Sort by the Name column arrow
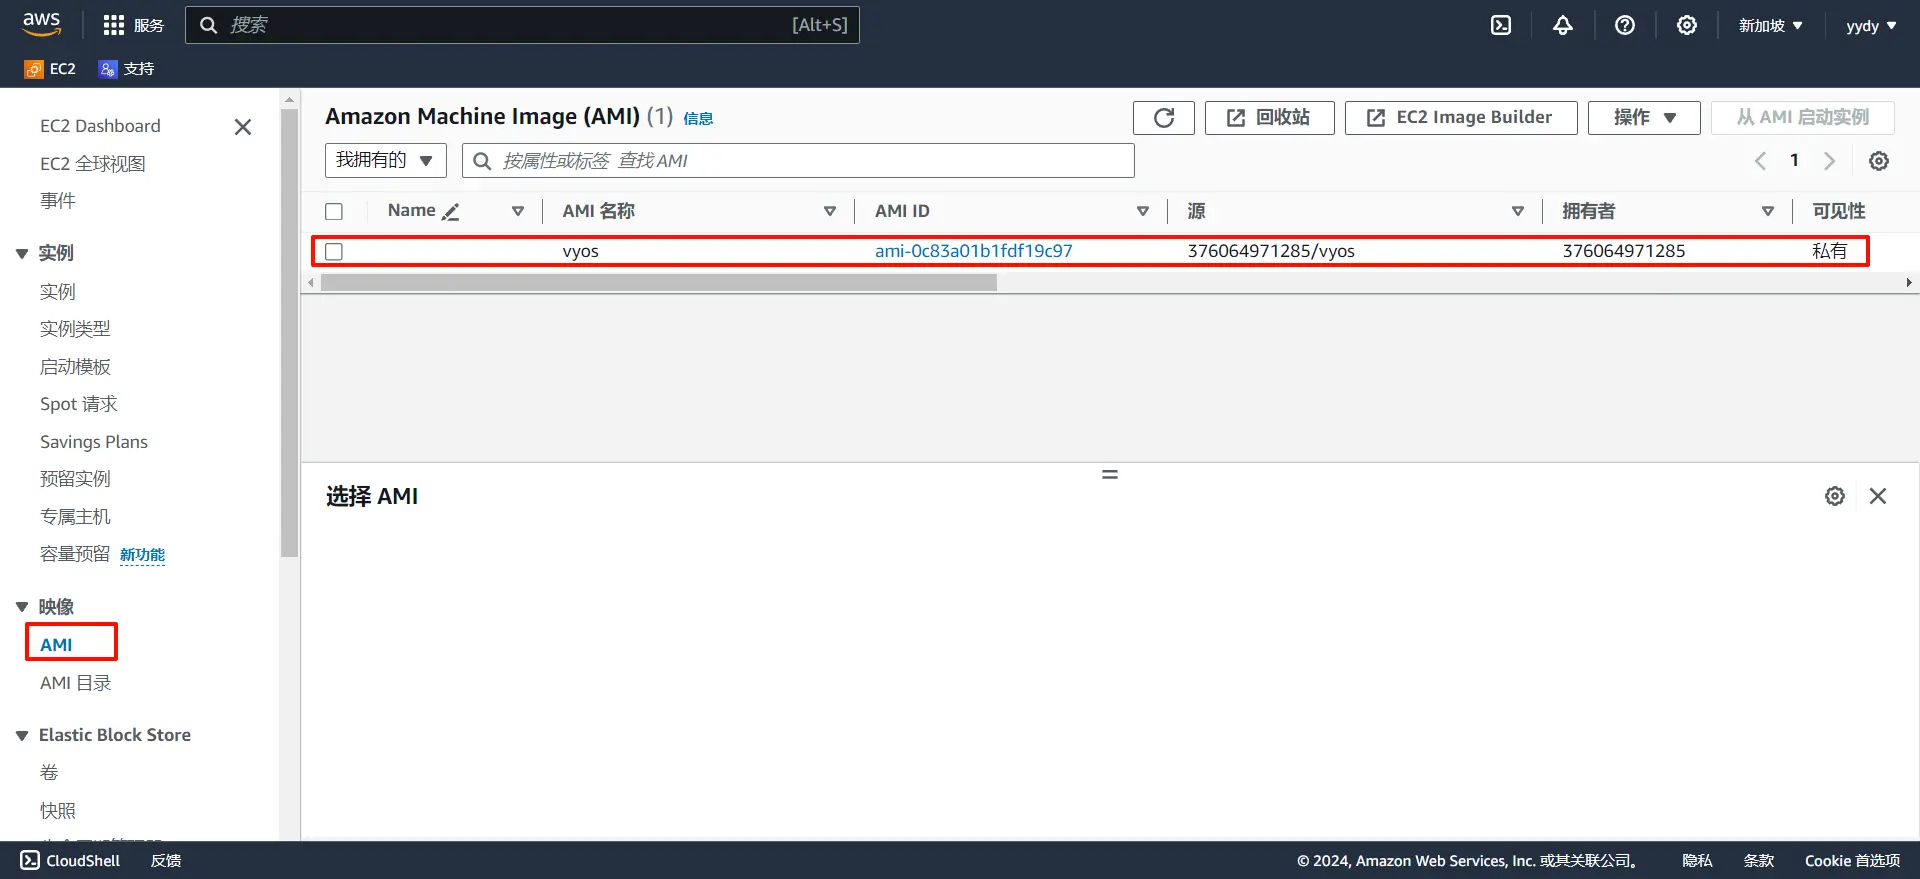The image size is (1920, 879). (x=518, y=211)
